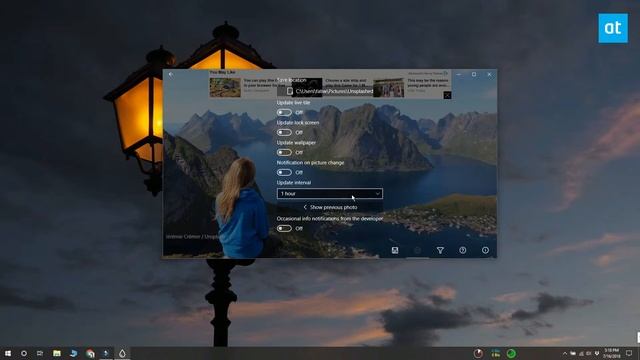Toggle Occasional info notifications from the developer

pos(284,228)
